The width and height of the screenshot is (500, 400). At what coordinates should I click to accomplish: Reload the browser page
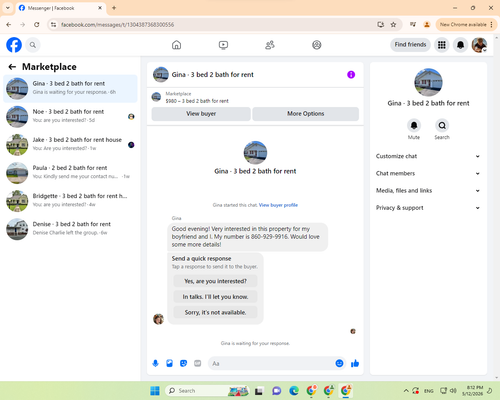click(37, 24)
